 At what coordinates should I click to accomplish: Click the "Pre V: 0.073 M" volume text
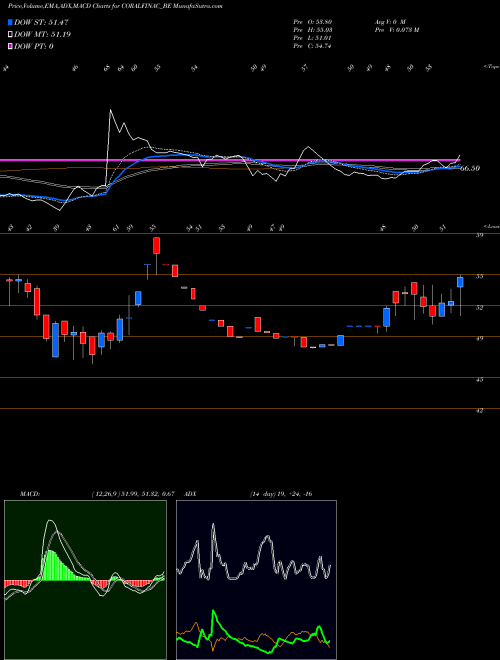396,30
